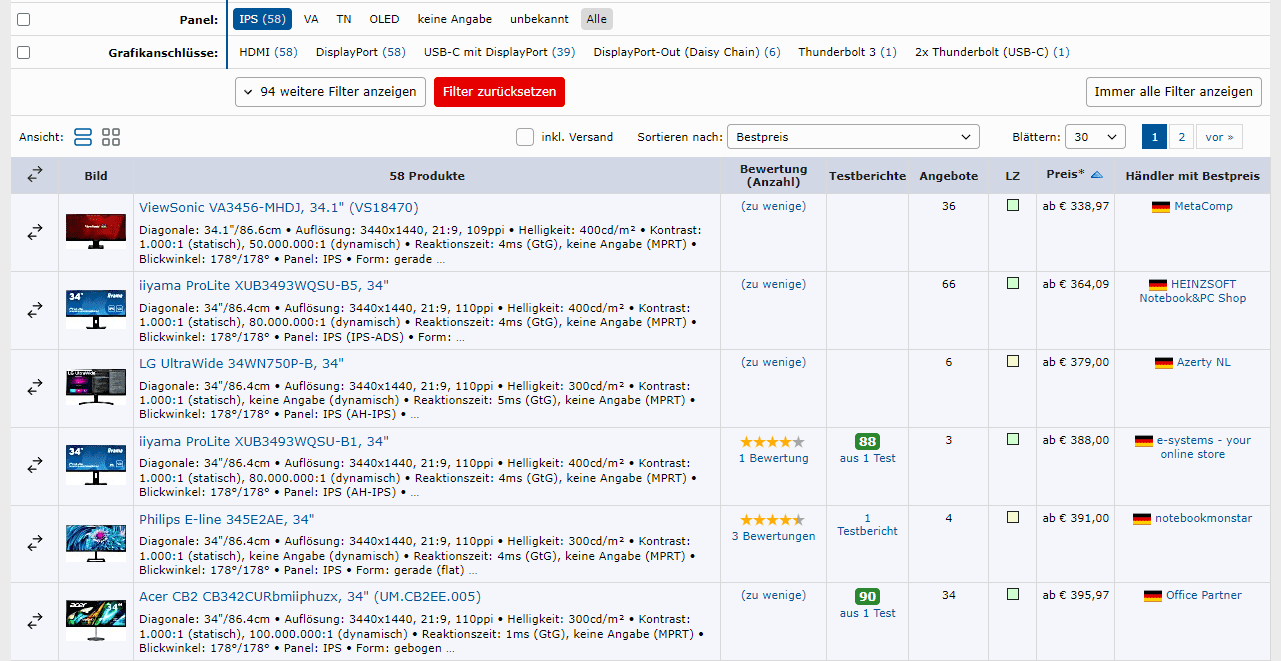Screen dimensions: 1281x661
Task: Open notebookmonstar dealer link
Action: point(1203,519)
